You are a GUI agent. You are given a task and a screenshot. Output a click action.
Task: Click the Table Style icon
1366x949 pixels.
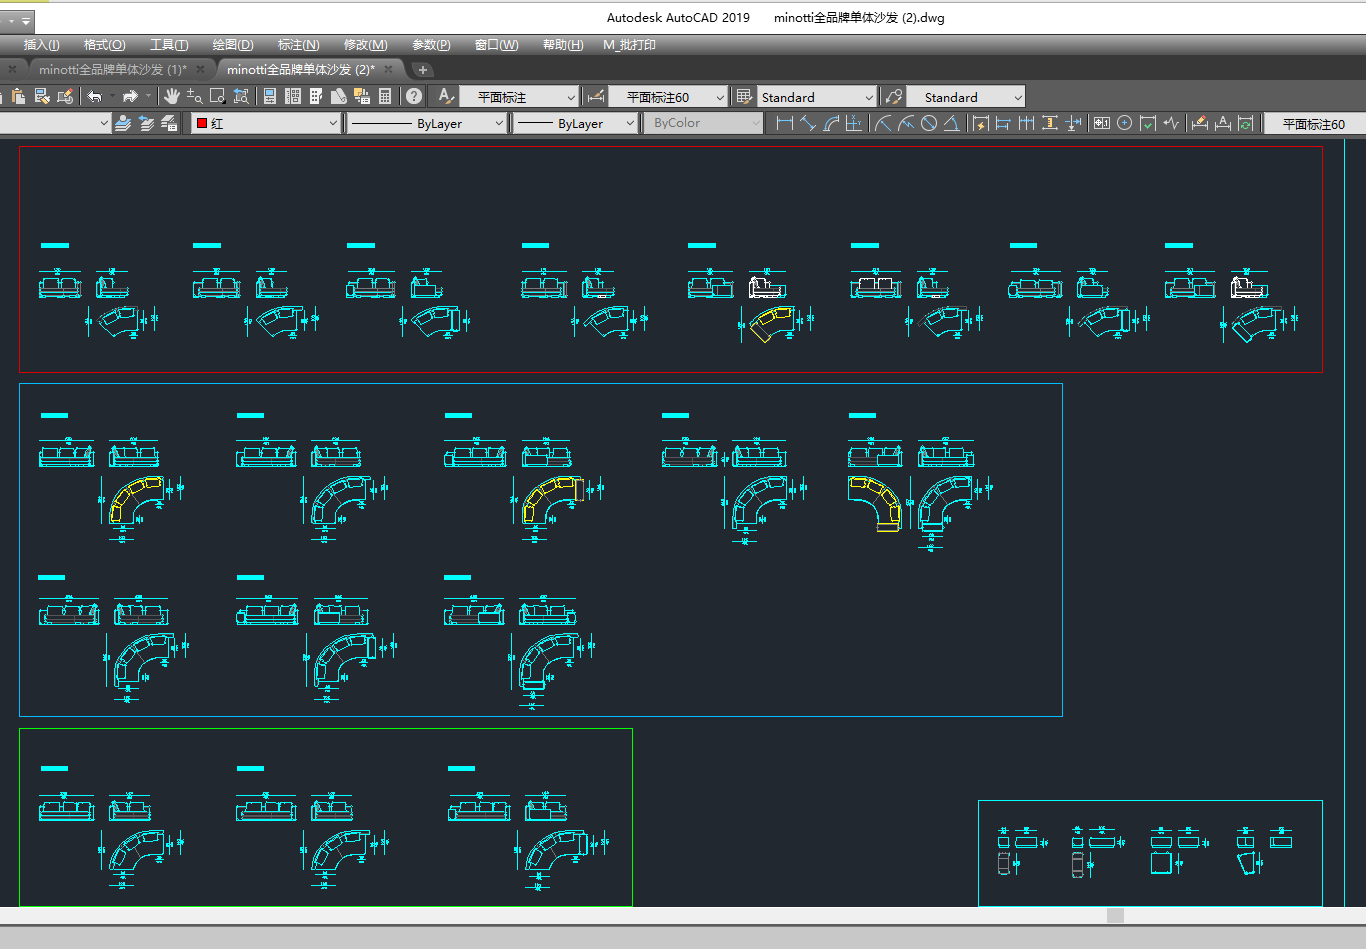click(x=744, y=96)
